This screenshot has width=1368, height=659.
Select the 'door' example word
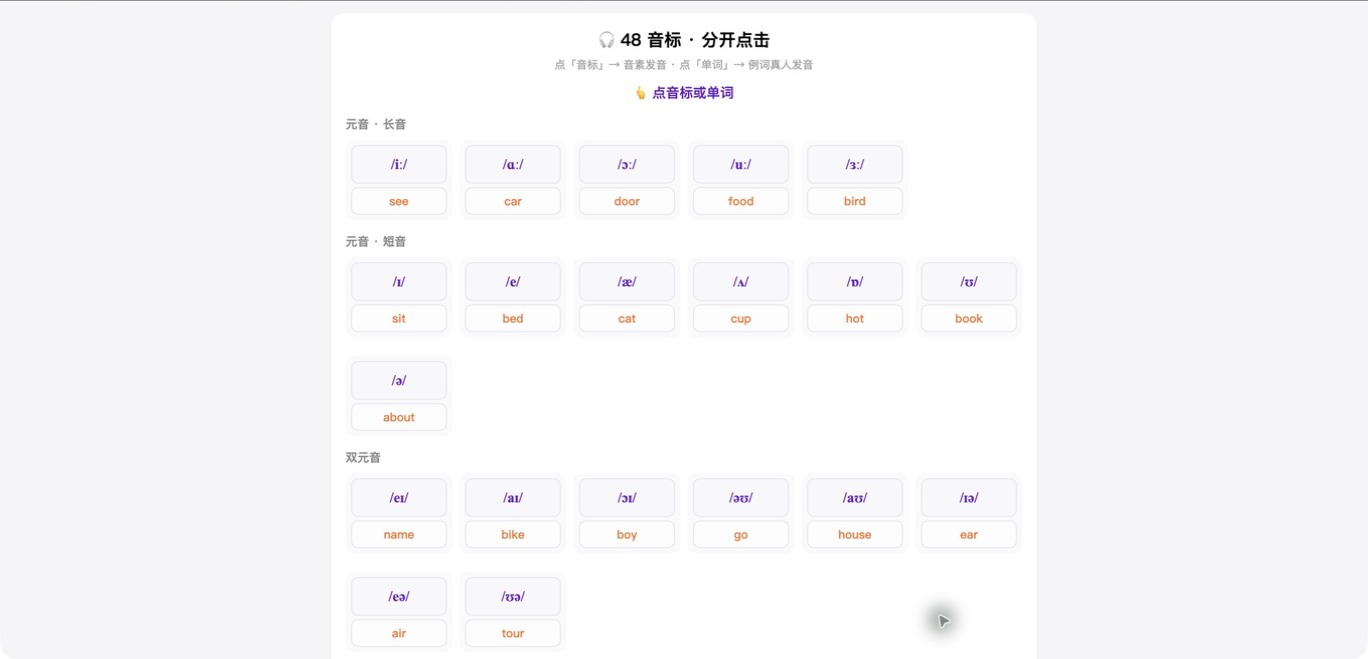click(x=627, y=201)
